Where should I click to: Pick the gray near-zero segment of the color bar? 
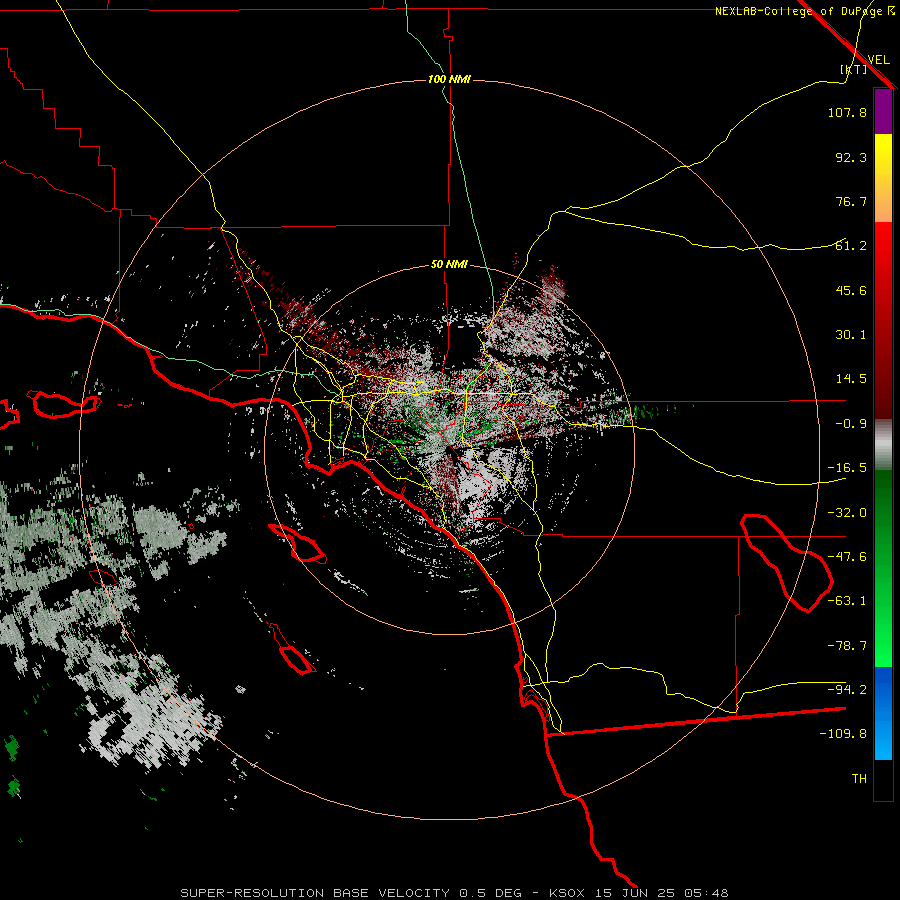[x=883, y=445]
